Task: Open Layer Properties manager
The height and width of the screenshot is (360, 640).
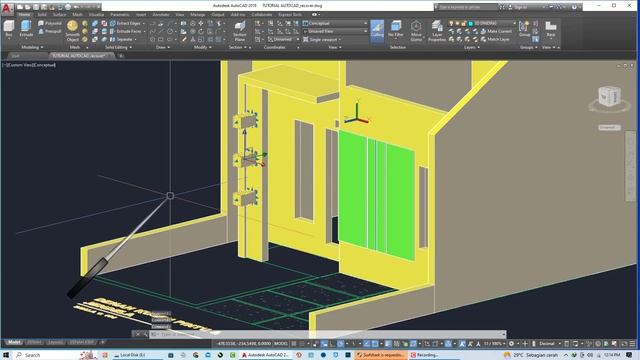Action: click(437, 31)
